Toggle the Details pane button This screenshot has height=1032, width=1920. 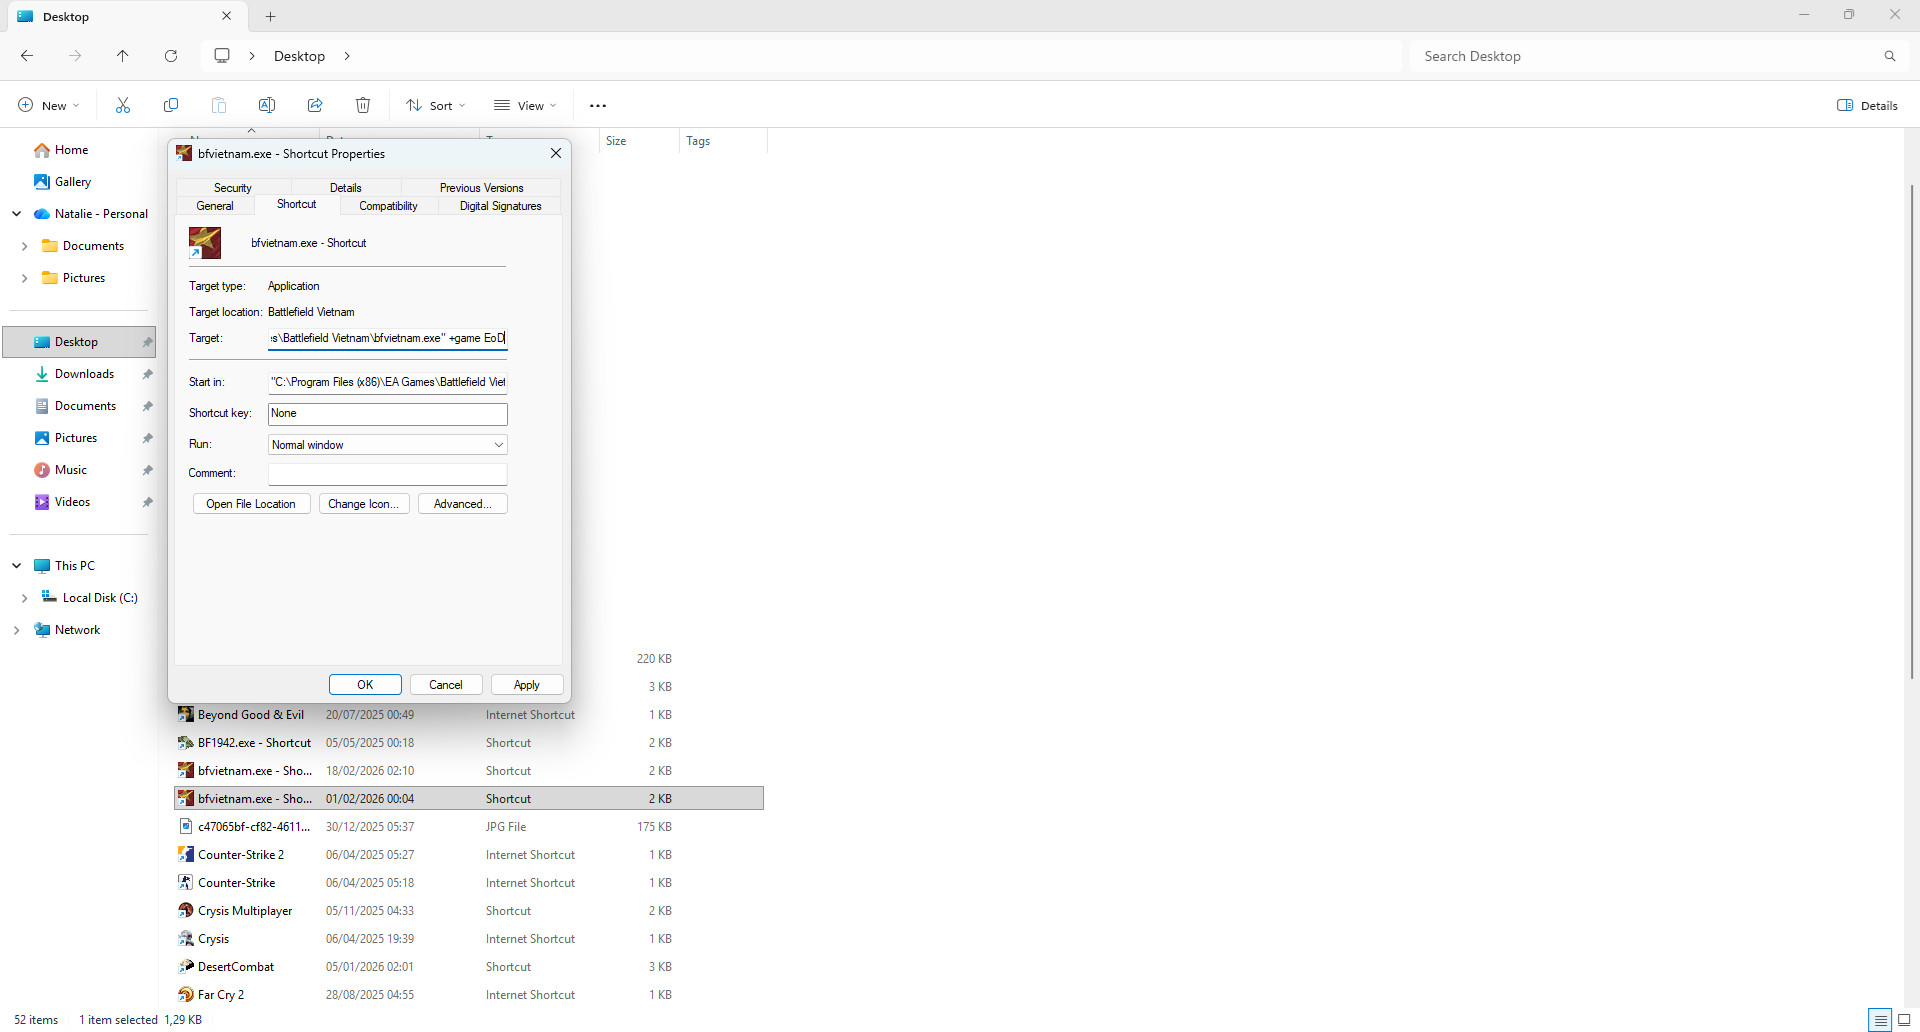(x=1867, y=105)
